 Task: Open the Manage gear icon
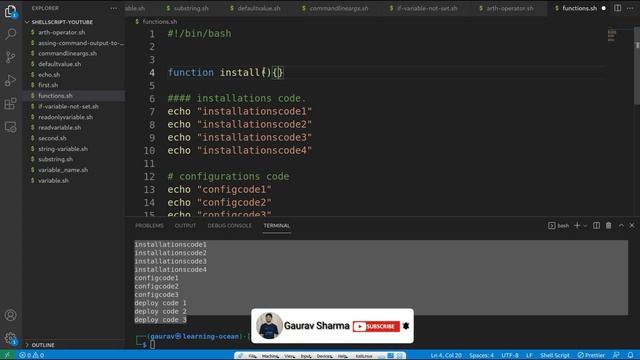click(11, 338)
